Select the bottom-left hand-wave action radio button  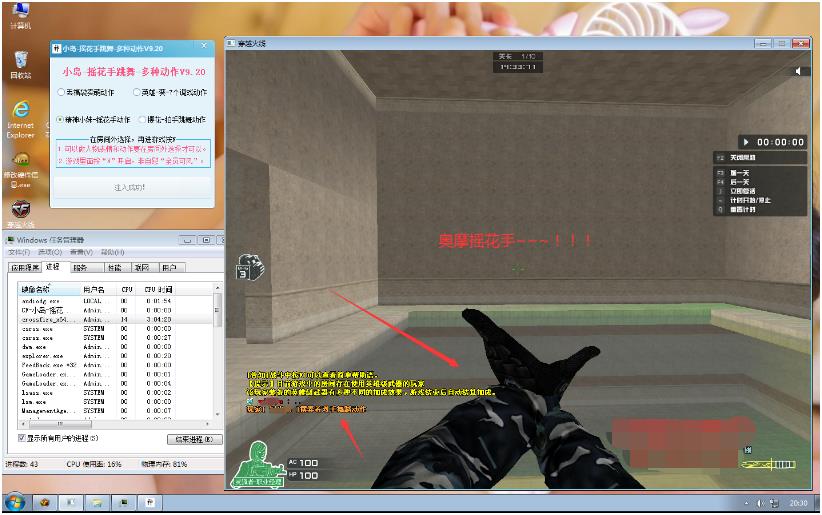pos(60,120)
